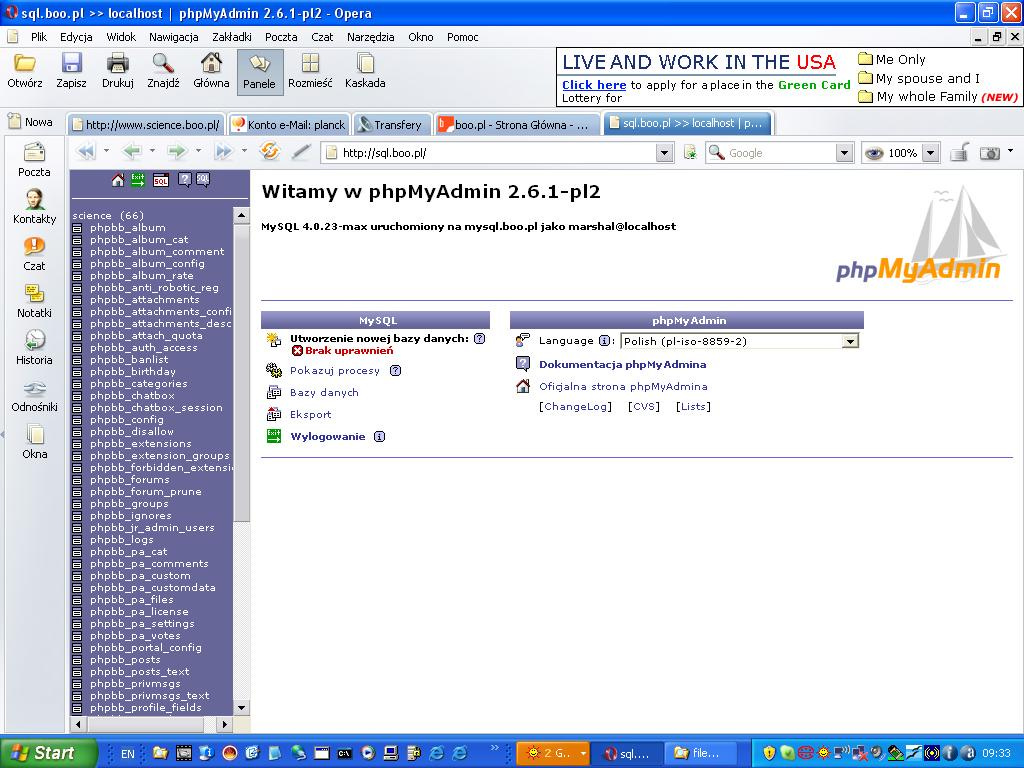The height and width of the screenshot is (768, 1024).
Task: Open the red SQL query window icon
Action: point(161,180)
